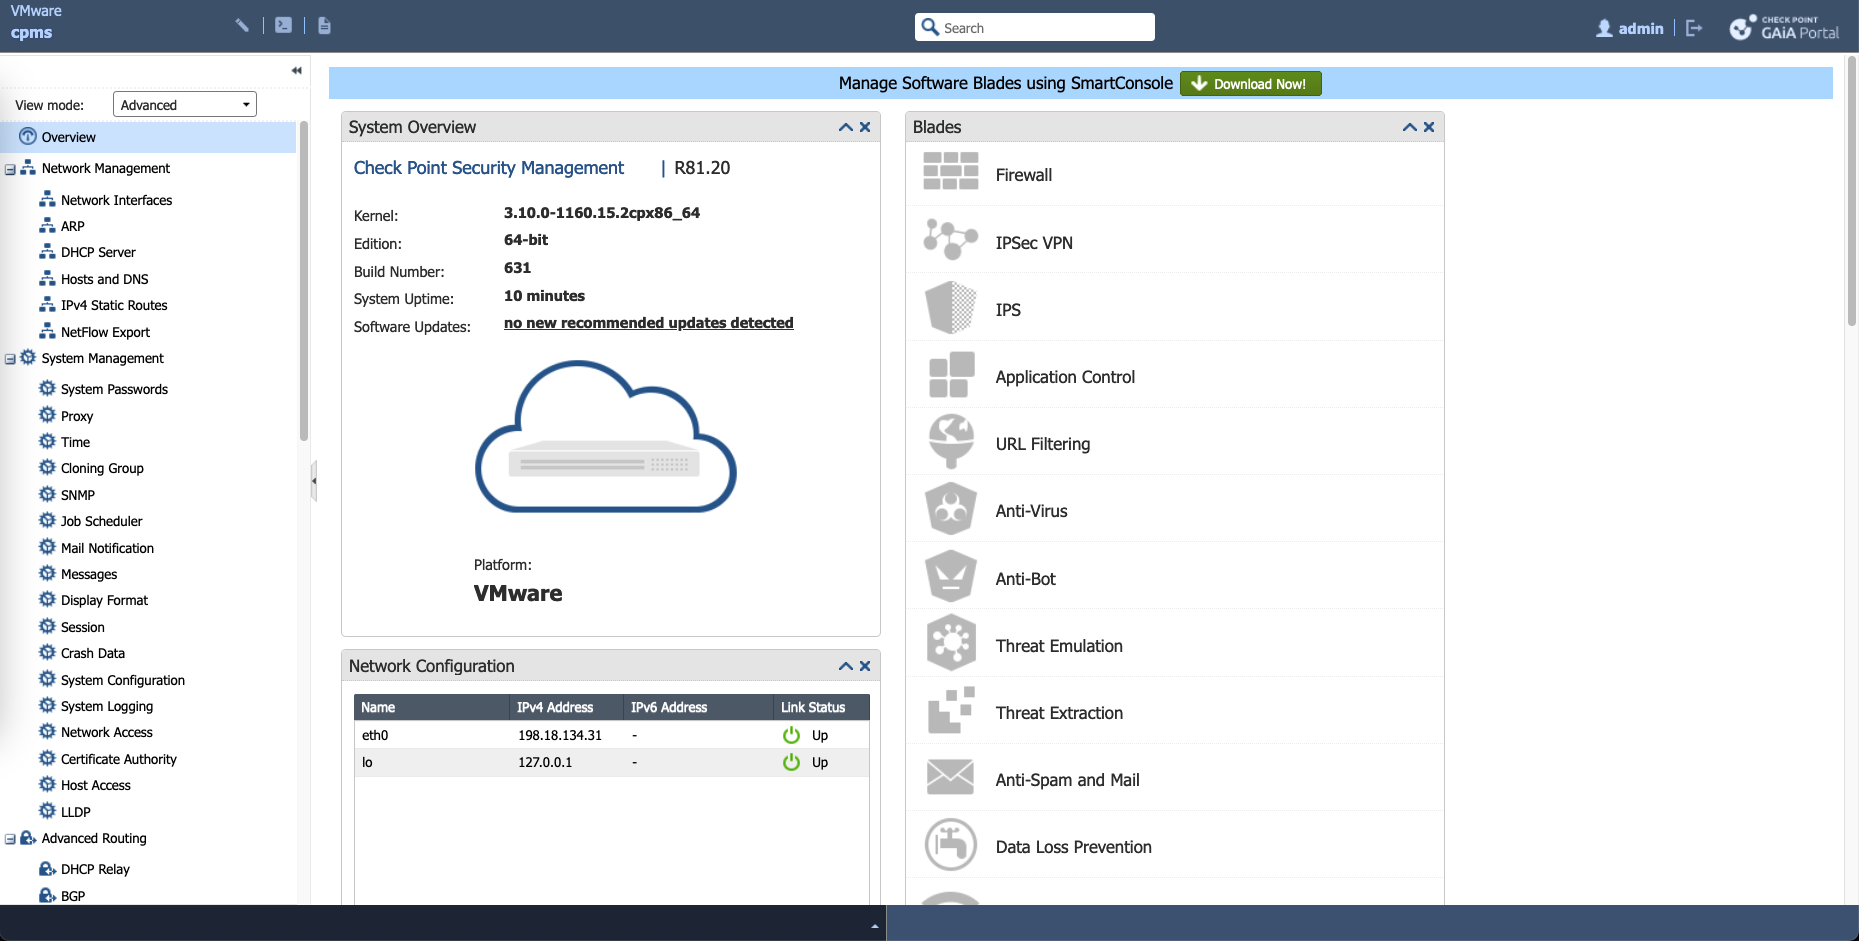Screen dimensions: 1859x941
Task: Click the Threat Emulation blade icon
Action: (950, 644)
